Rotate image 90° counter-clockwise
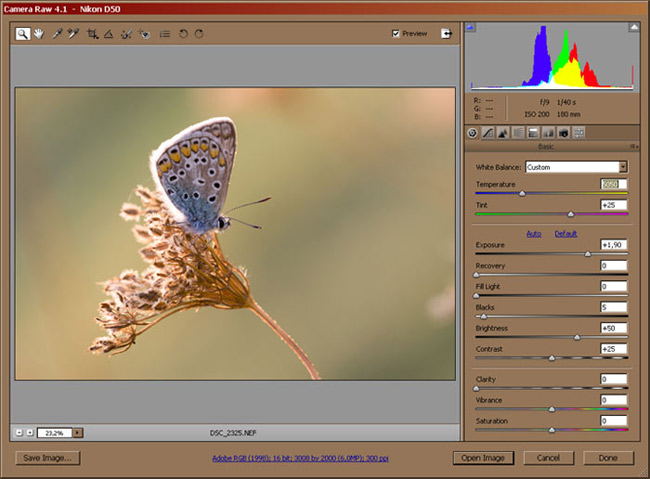This screenshot has height=479, width=650. coord(183,34)
